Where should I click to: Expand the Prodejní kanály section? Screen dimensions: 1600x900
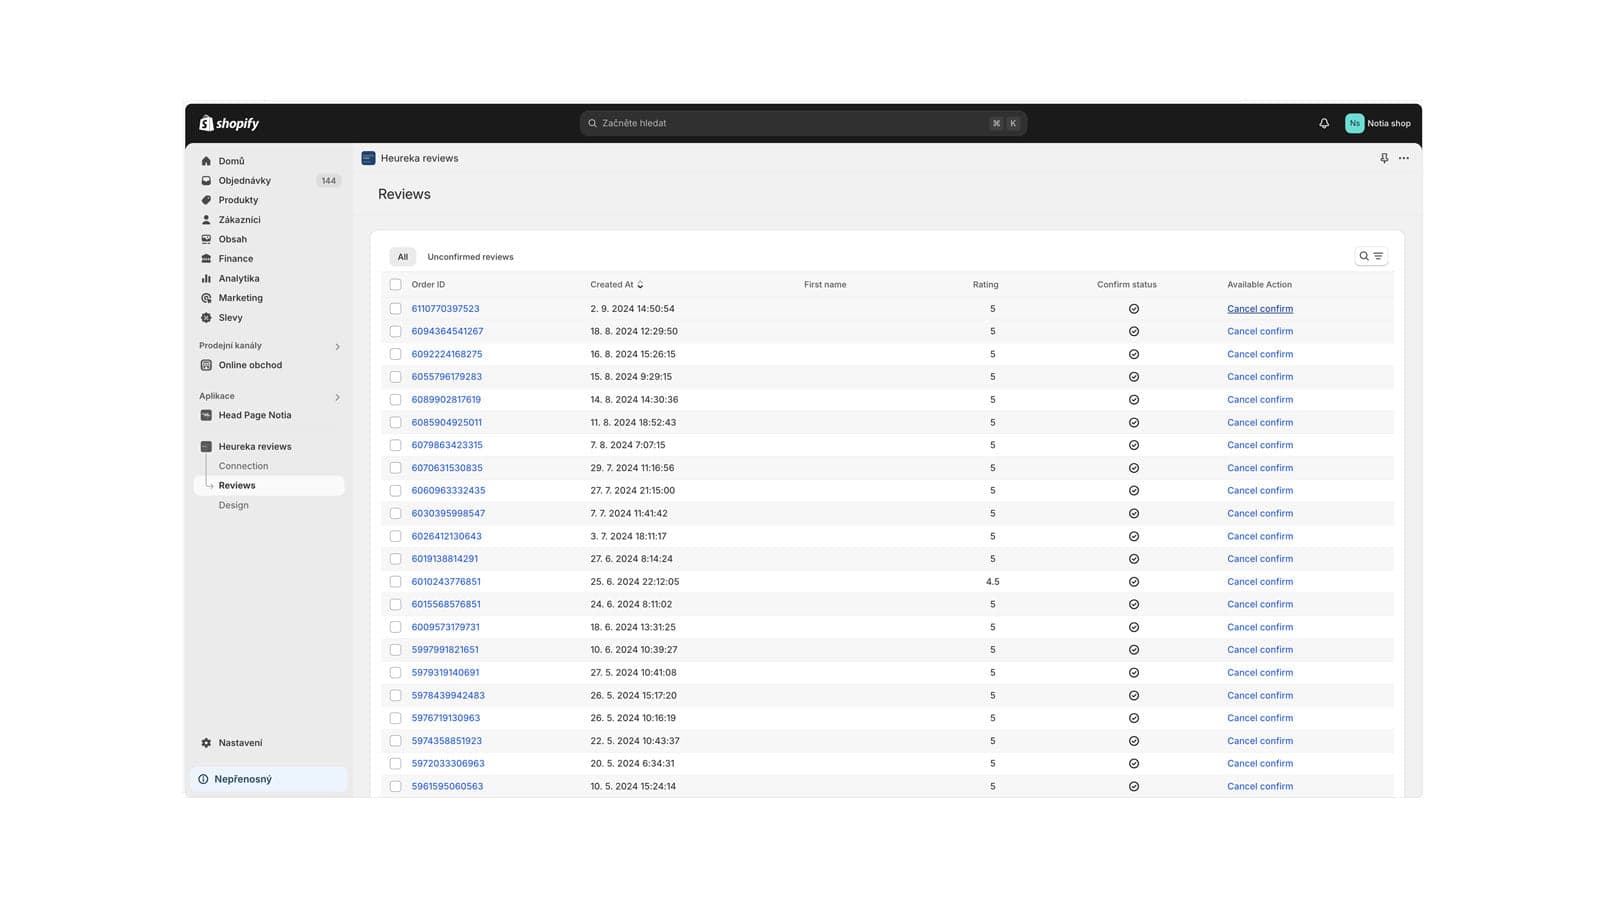(337, 346)
